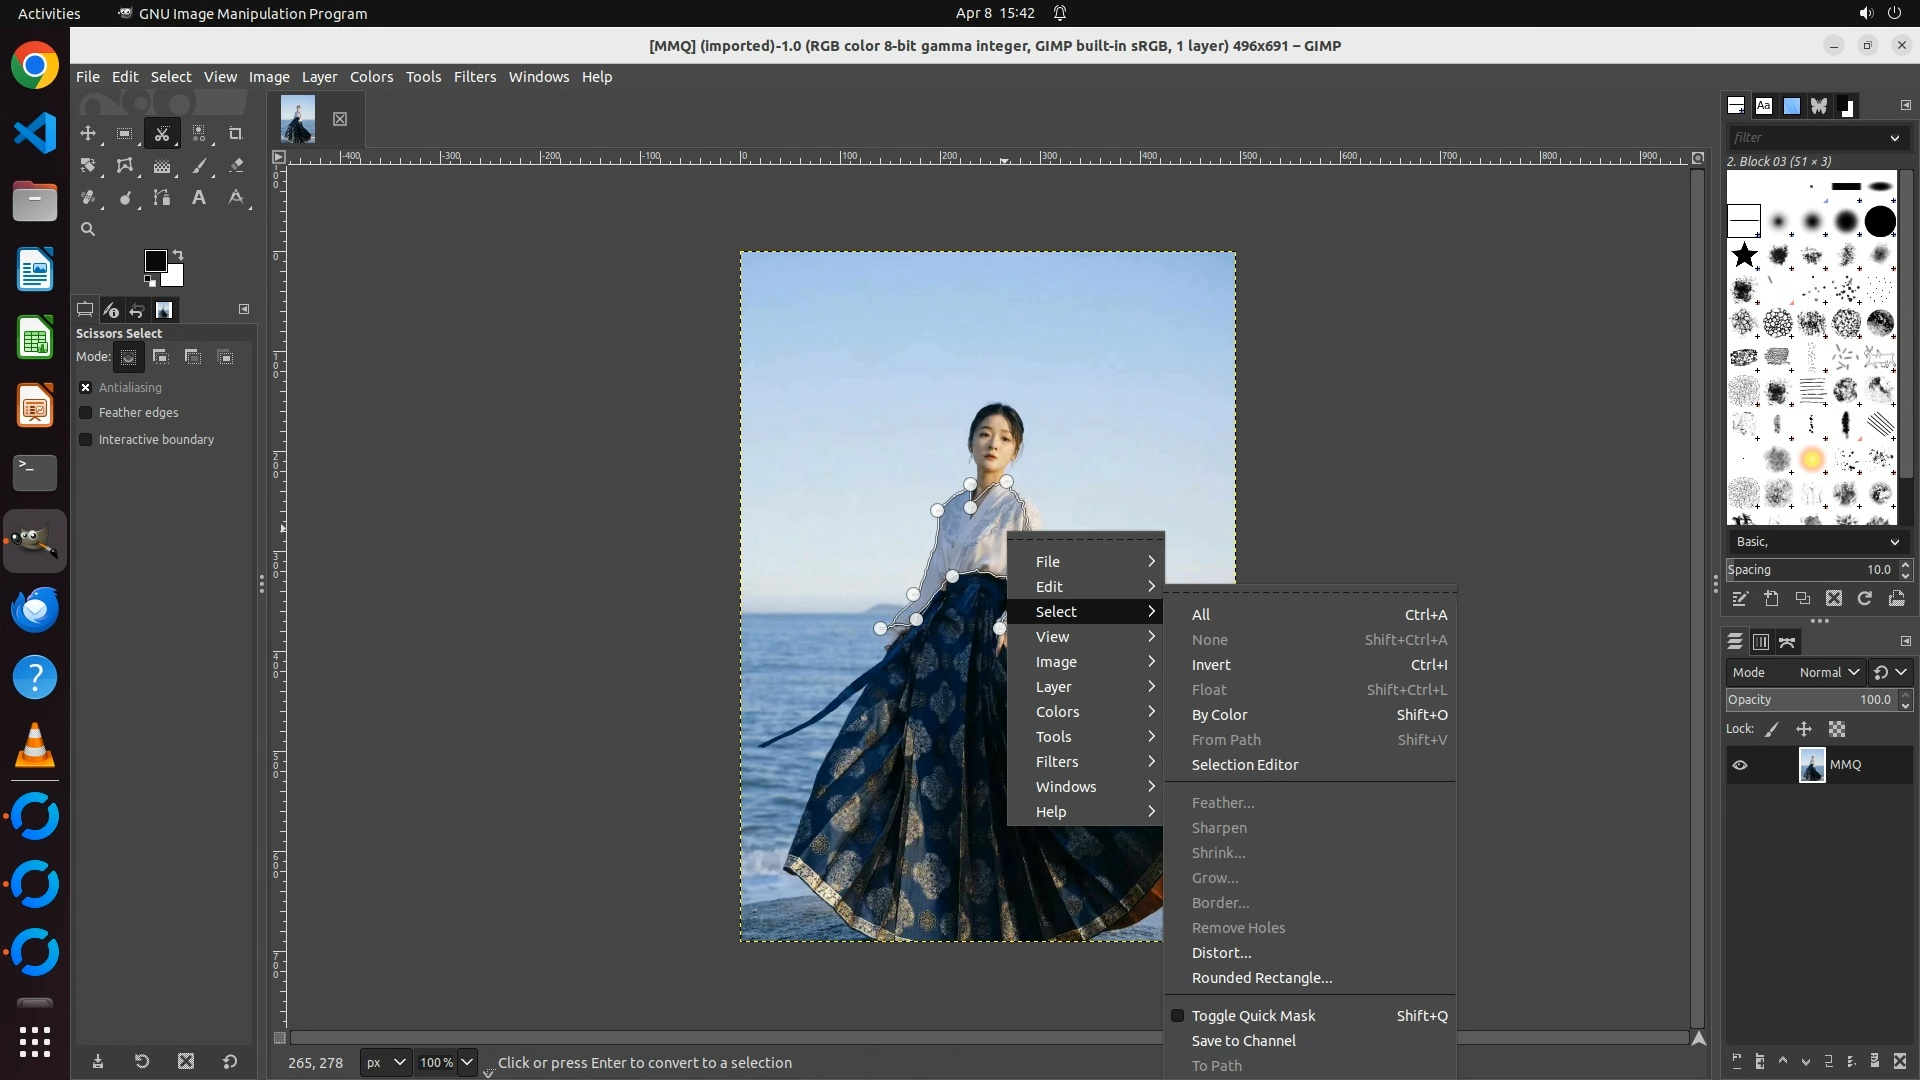Swap foreground and background colors arrow
Viewport: 1920px width, 1080px height.
pos(178,254)
